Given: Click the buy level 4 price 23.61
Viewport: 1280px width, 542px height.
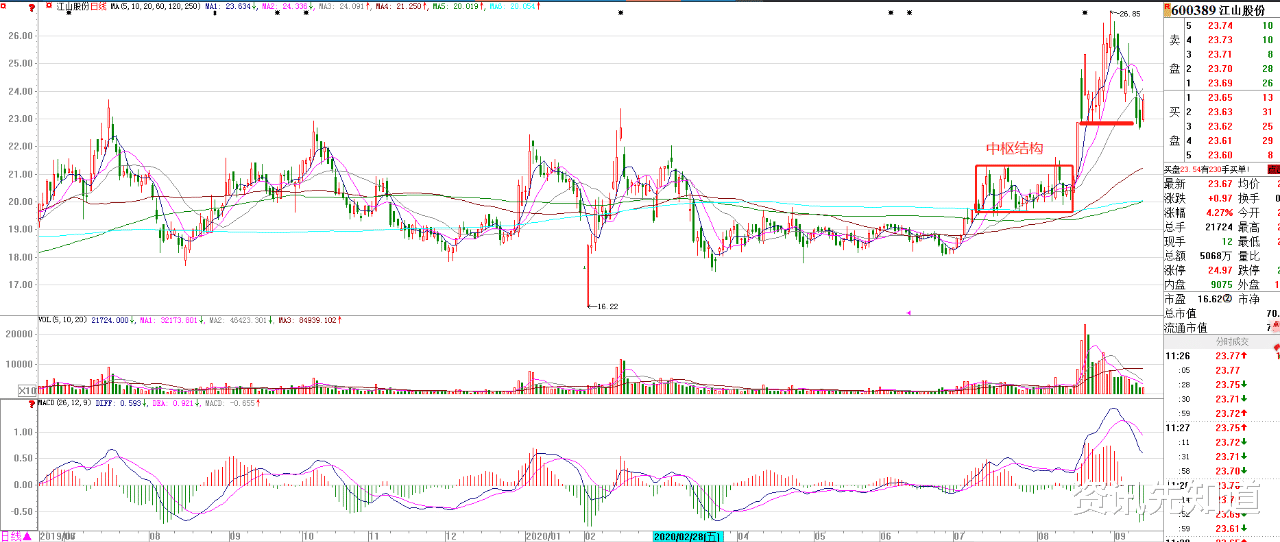Looking at the screenshot, I should click(x=1220, y=141).
